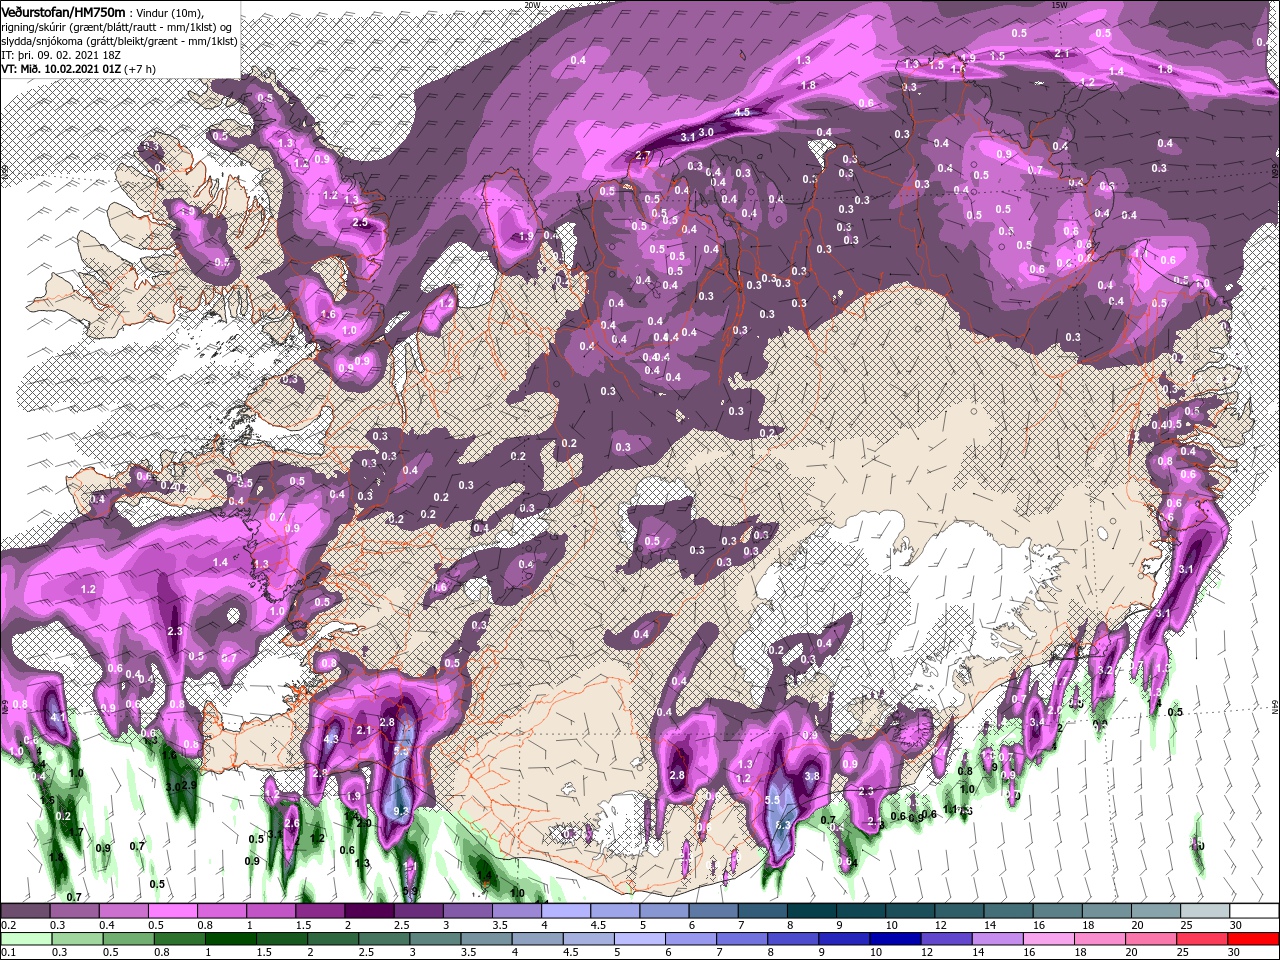Click the darkest green lower legend swatch at 1
The width and height of the screenshot is (1280, 960).
tap(230, 939)
